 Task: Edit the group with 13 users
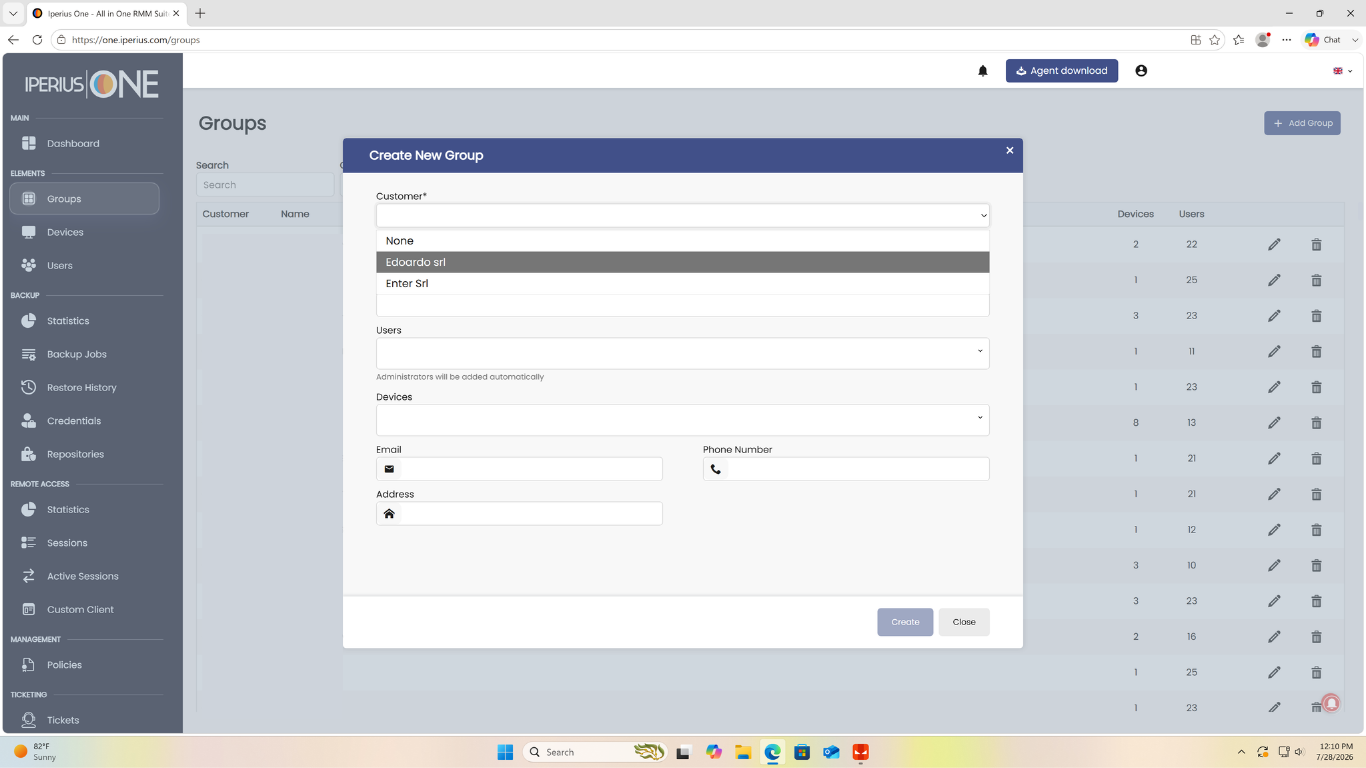(x=1274, y=423)
